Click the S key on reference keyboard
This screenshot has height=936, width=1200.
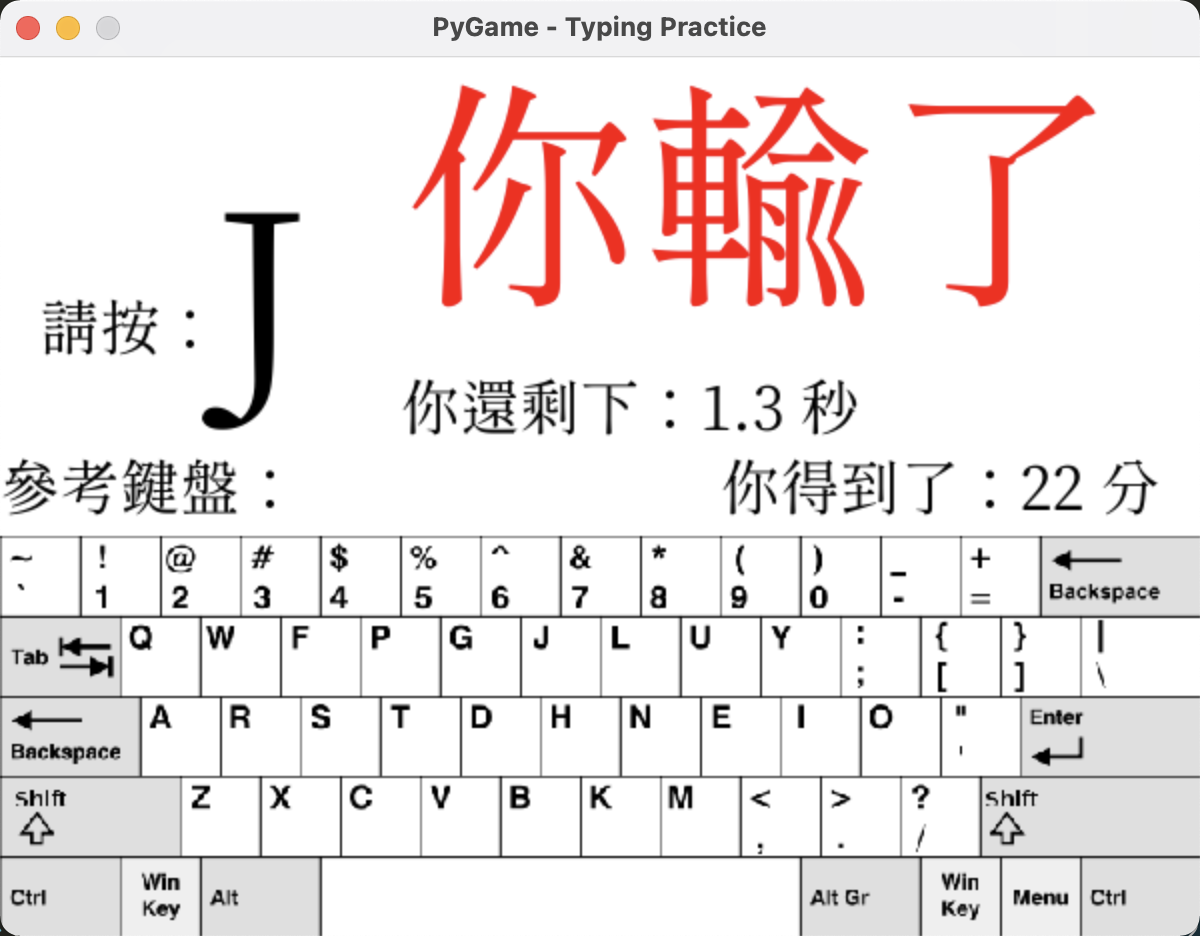click(x=341, y=737)
